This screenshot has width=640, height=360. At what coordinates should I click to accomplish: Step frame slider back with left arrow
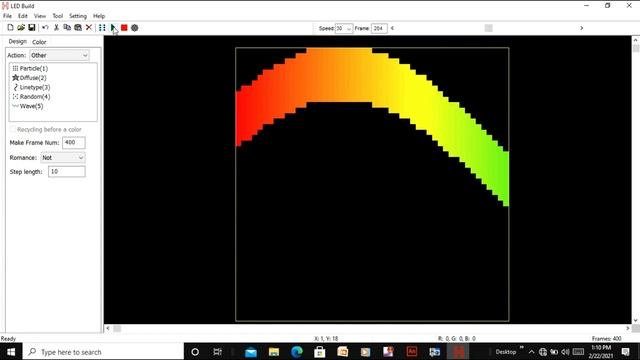[x=392, y=28]
